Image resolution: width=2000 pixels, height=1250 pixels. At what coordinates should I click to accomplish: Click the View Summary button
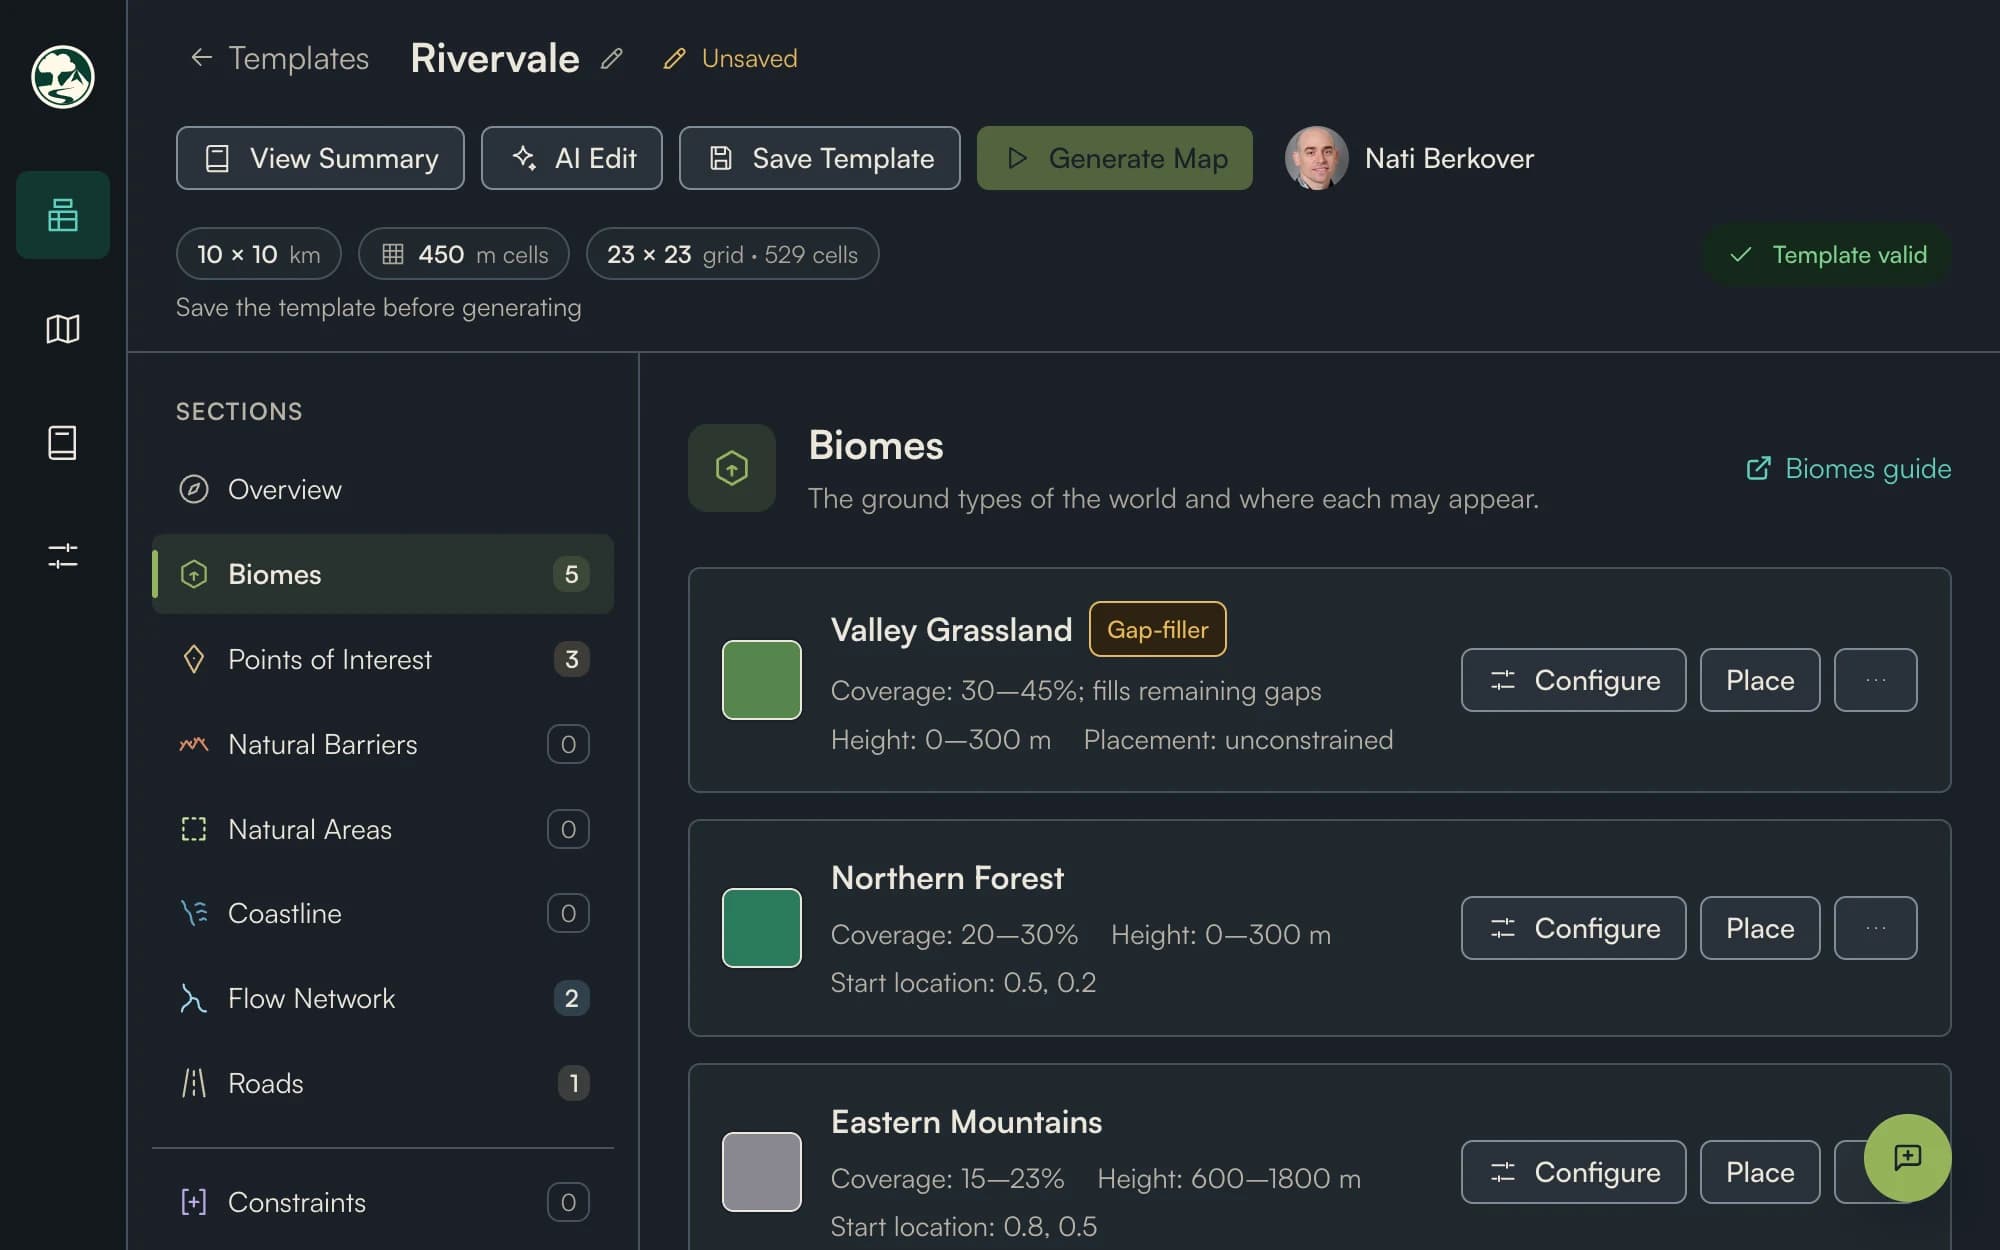click(x=320, y=158)
